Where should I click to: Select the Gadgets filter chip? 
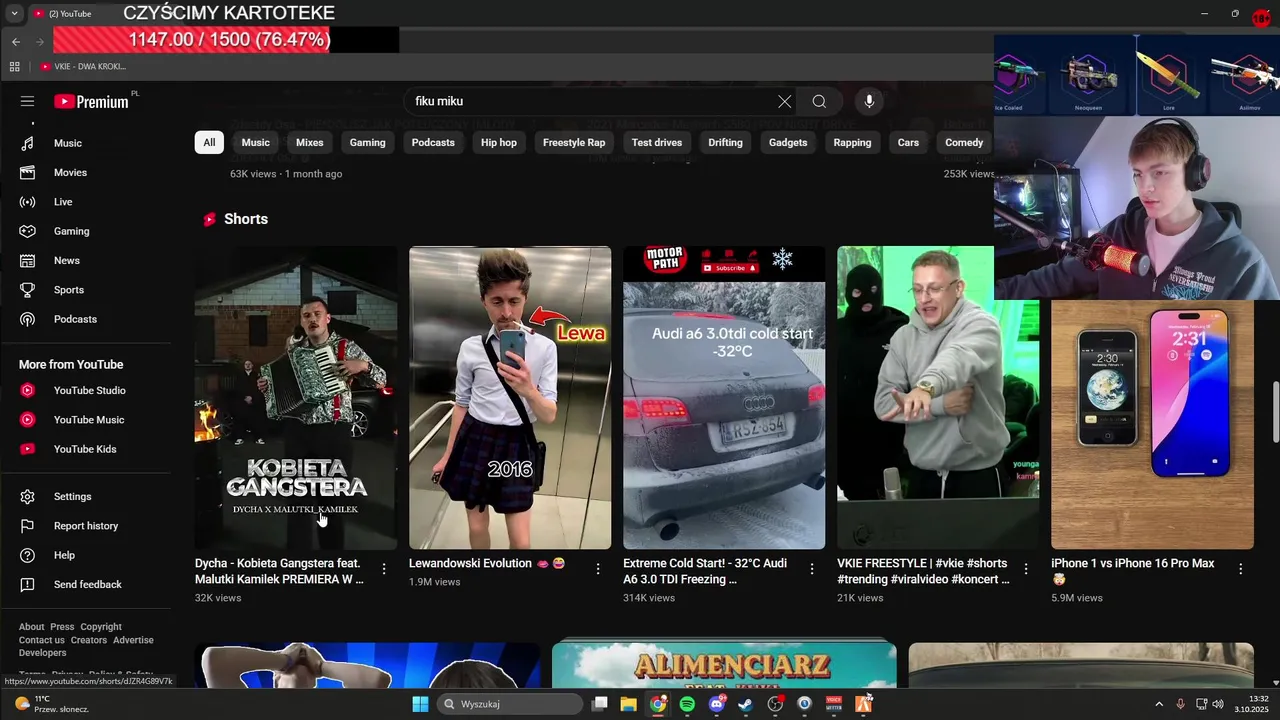(x=788, y=142)
